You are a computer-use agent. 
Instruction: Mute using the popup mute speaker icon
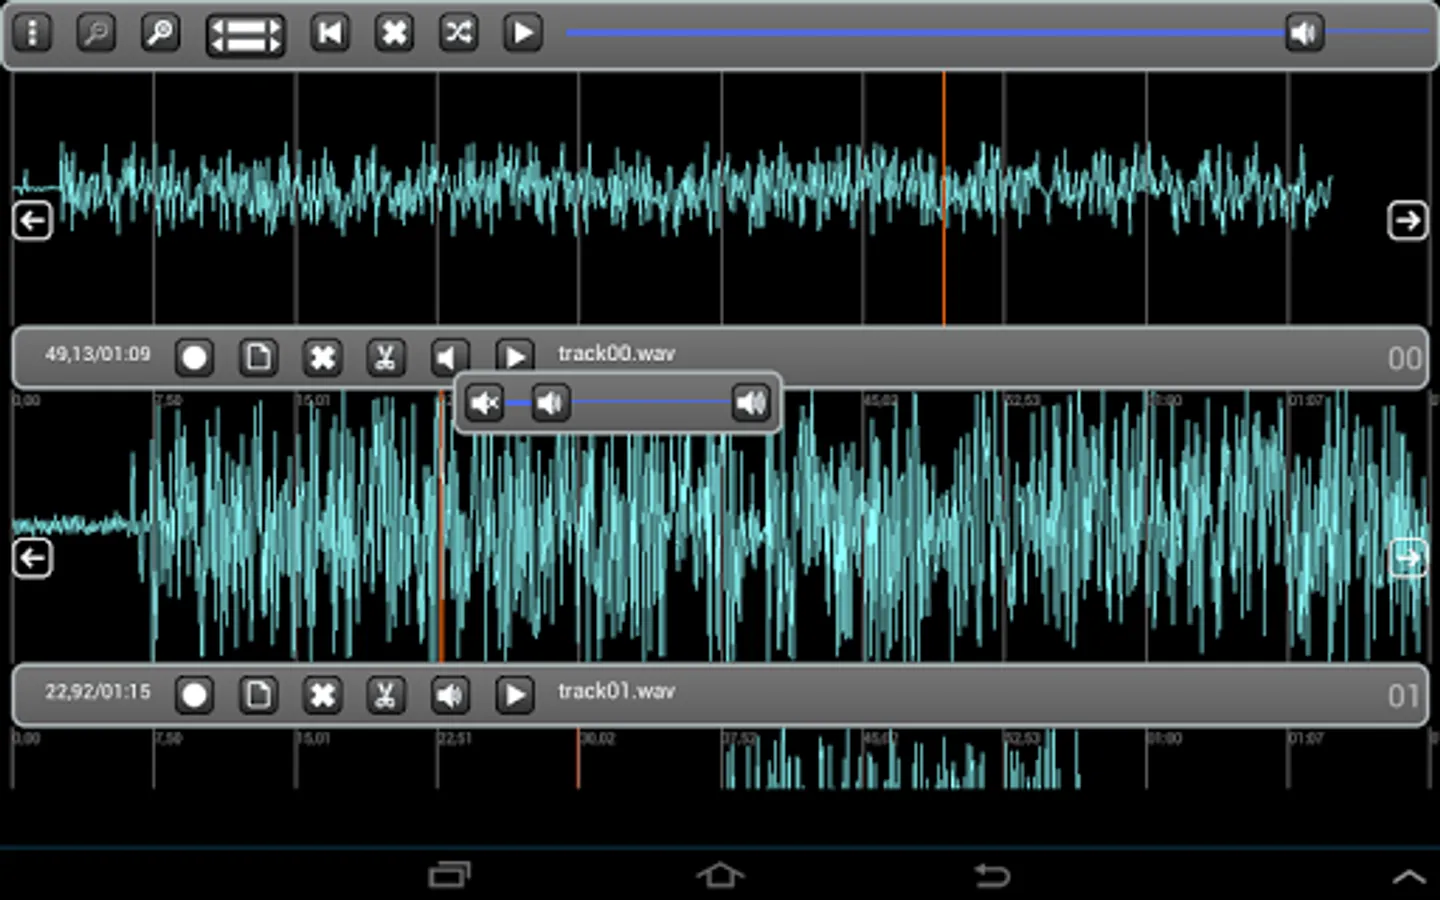point(485,403)
